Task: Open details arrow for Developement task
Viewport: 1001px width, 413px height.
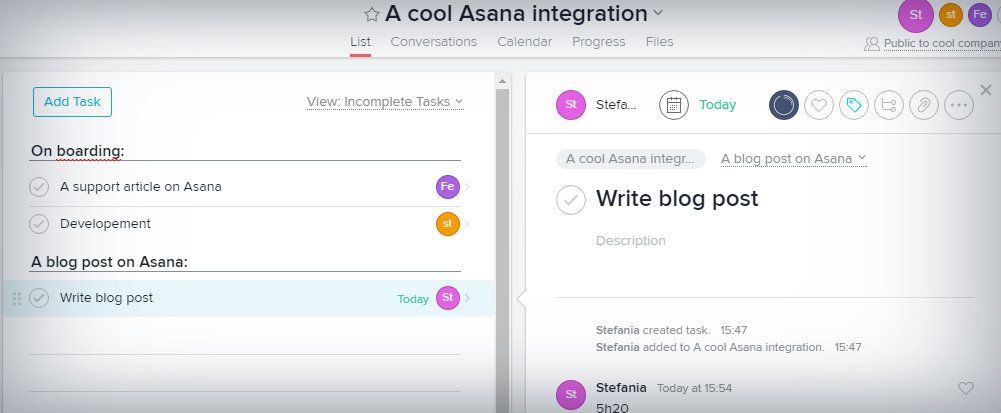Action: 467,224
